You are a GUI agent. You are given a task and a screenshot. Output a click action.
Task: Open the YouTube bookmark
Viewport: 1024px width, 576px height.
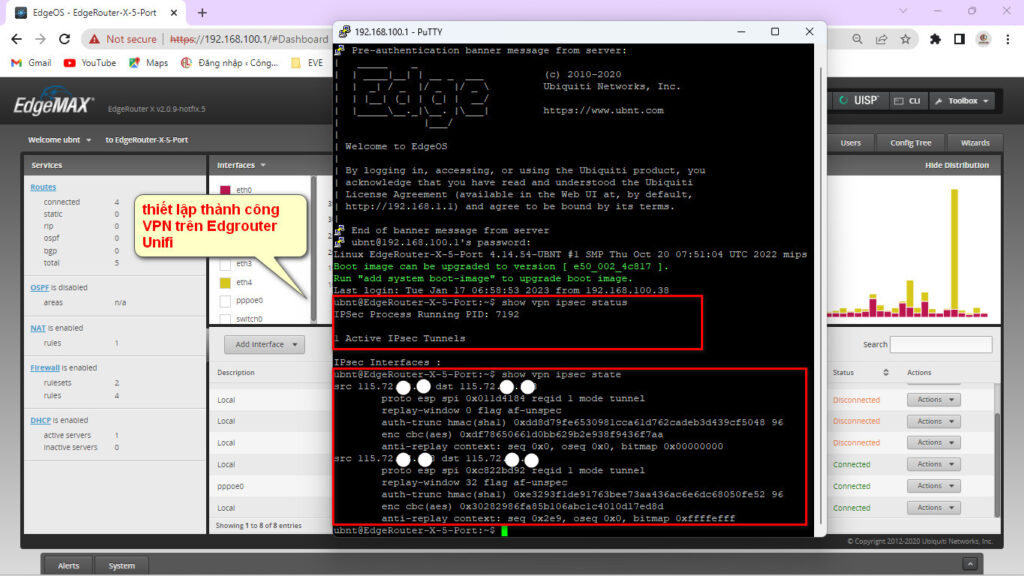[89, 62]
